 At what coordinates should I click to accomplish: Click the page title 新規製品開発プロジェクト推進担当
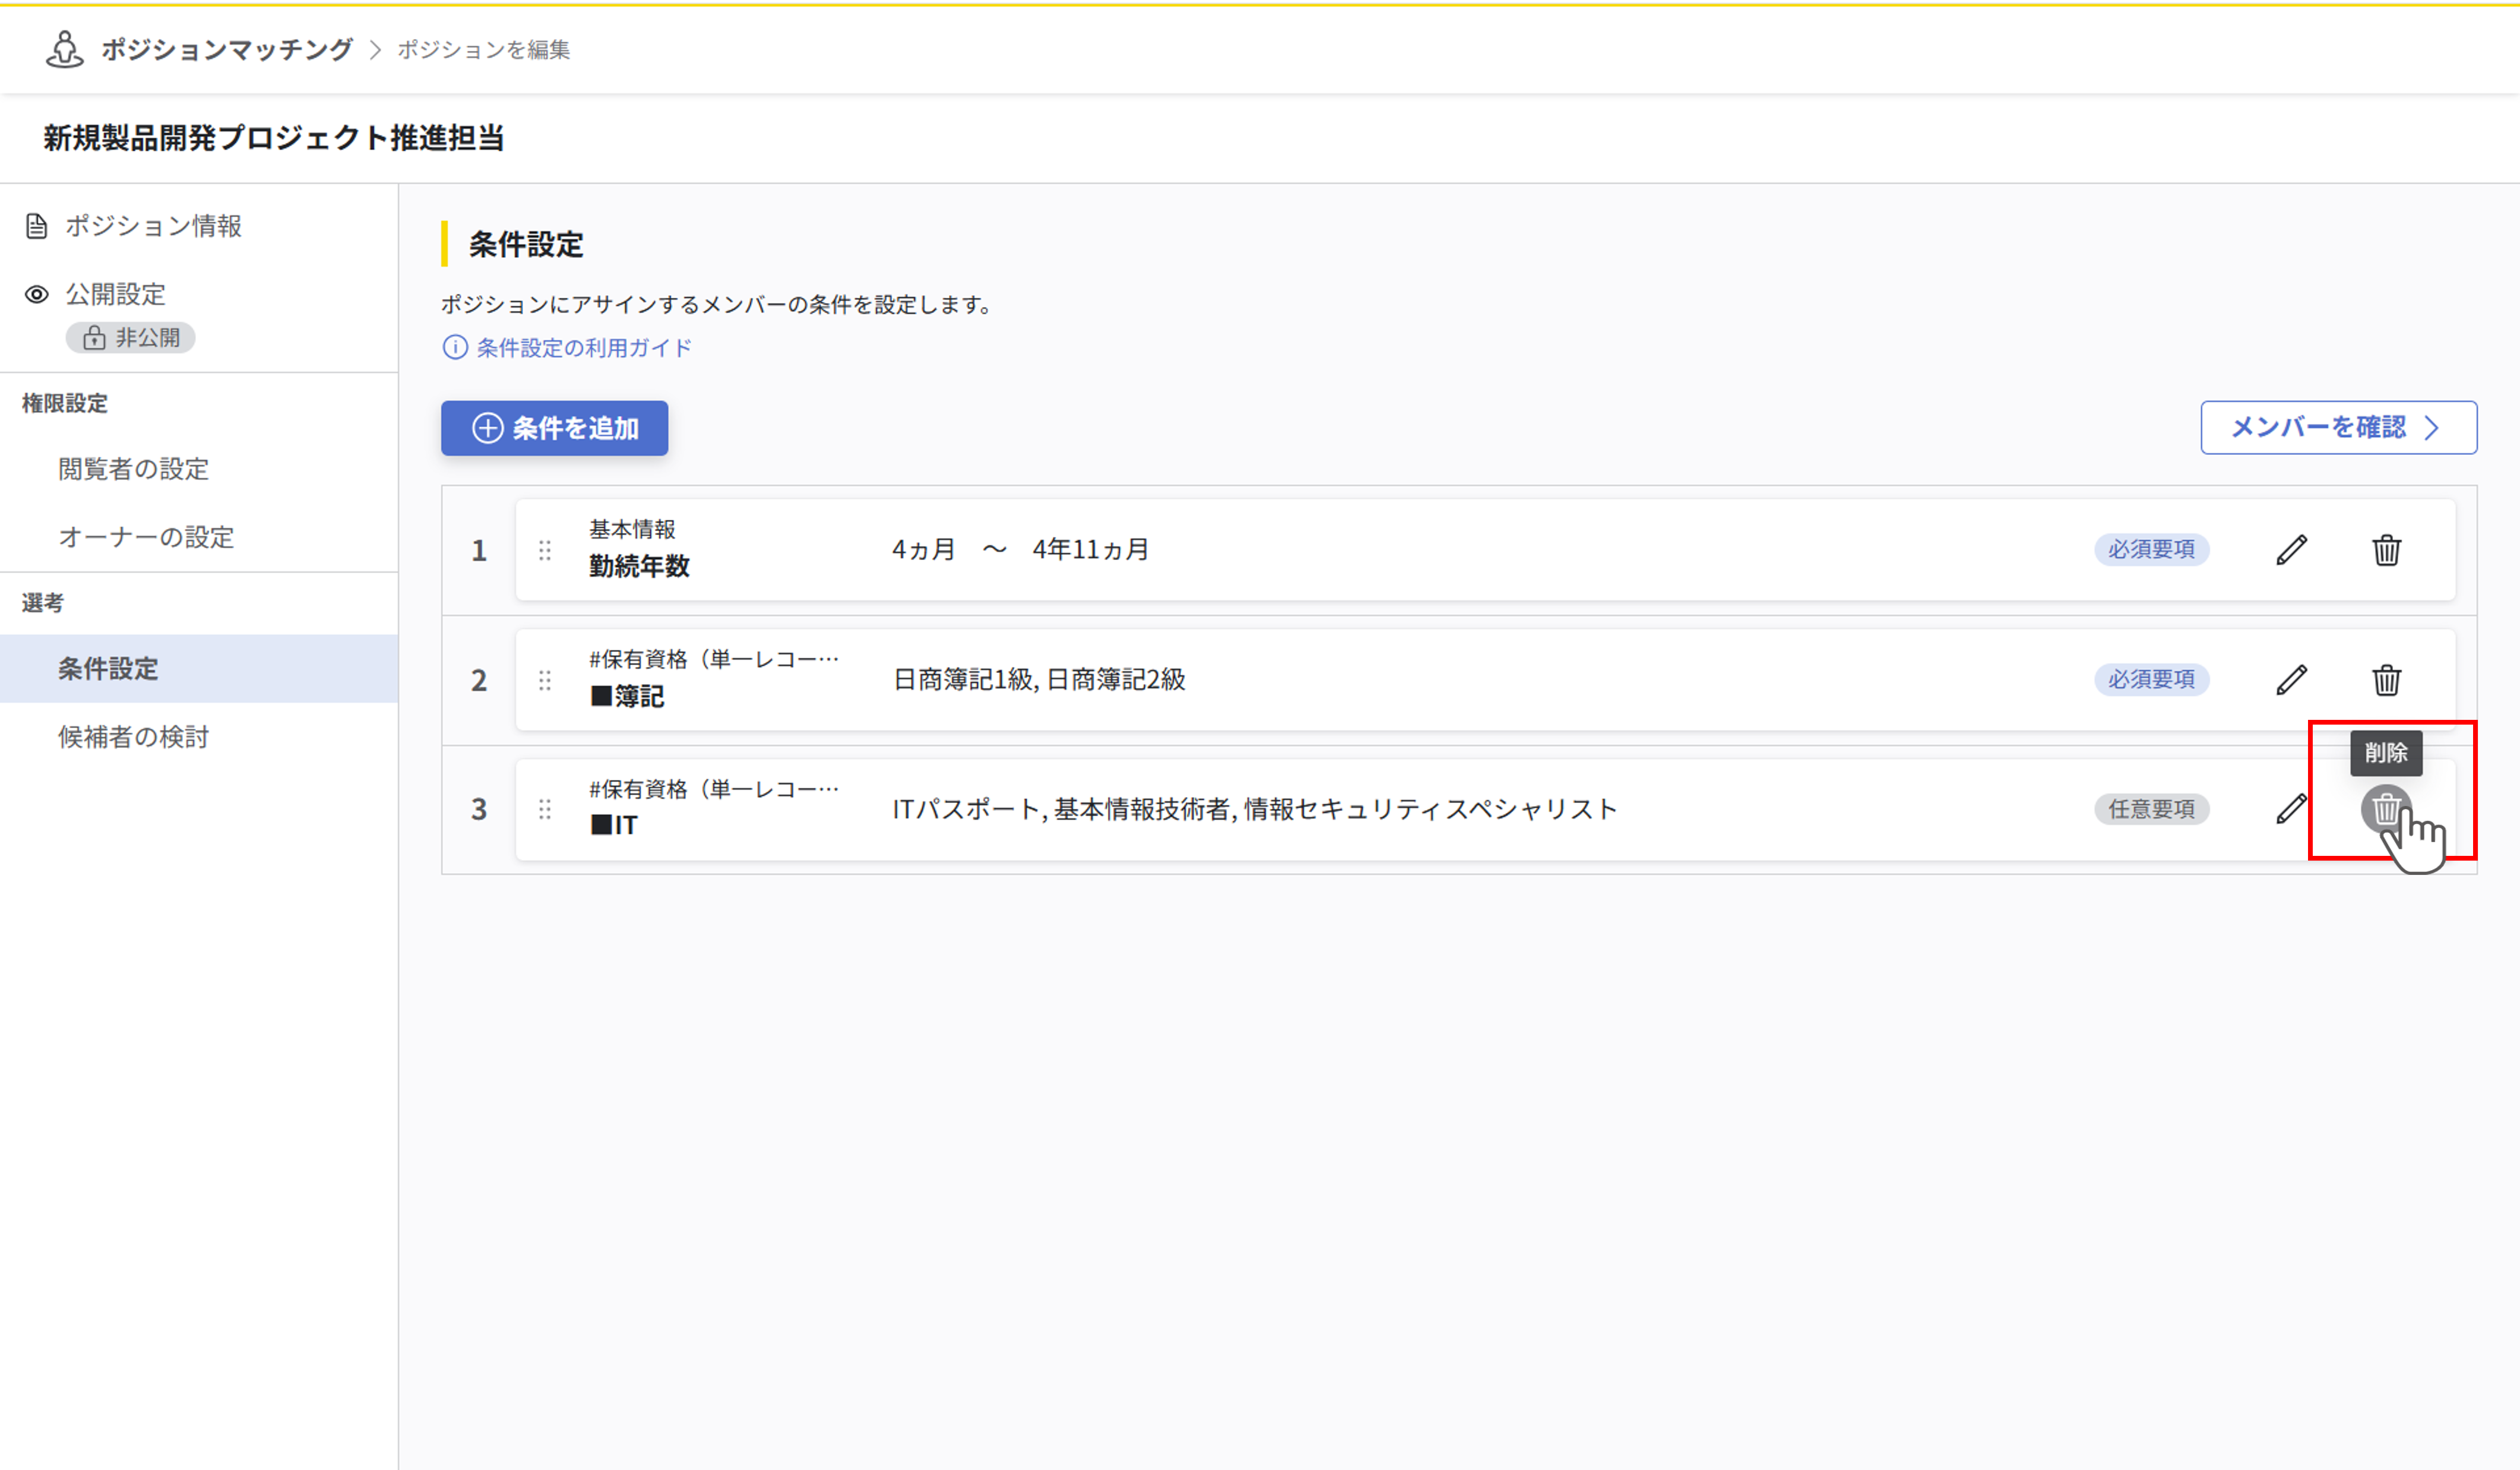[x=273, y=138]
